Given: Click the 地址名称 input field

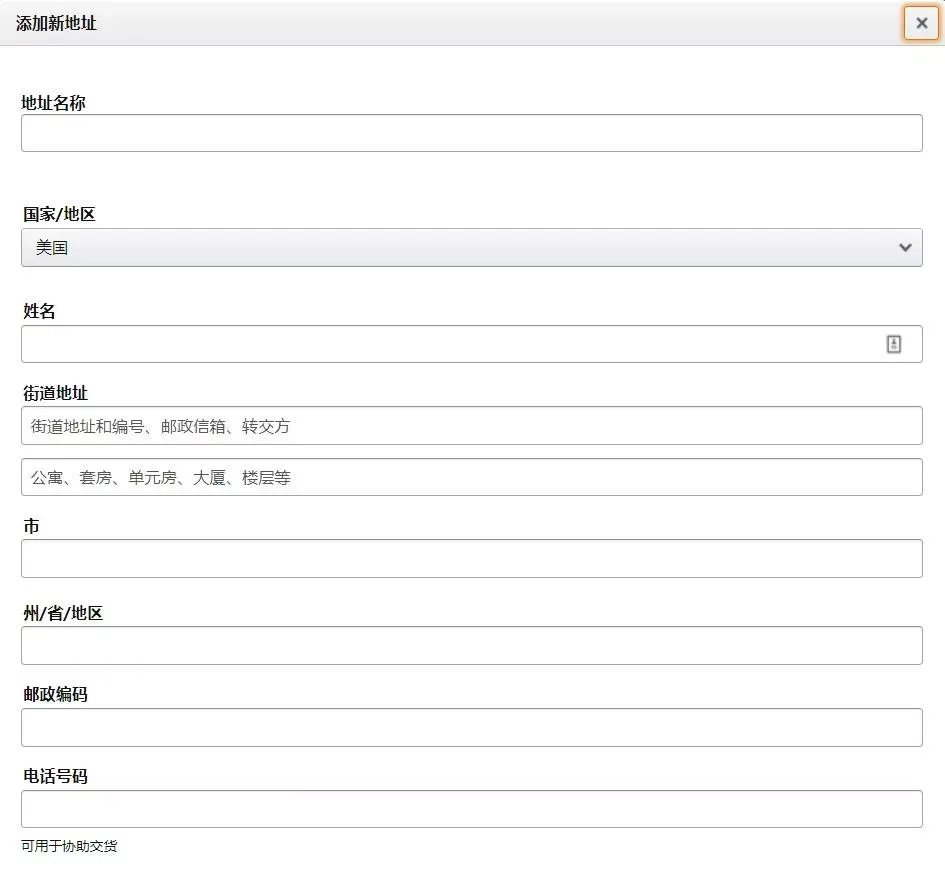Looking at the screenshot, I should tap(471, 133).
